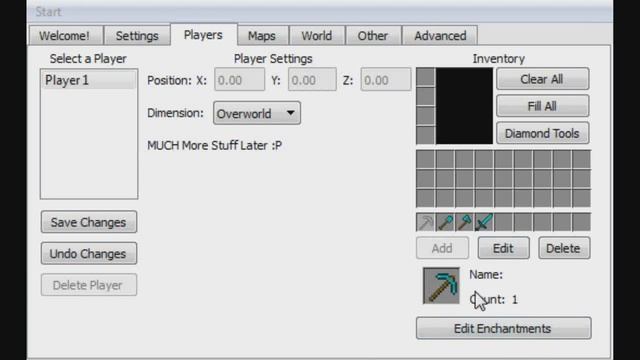This screenshot has height=360, width=640.
Task: Click the Position Z input field
Action: (386, 80)
